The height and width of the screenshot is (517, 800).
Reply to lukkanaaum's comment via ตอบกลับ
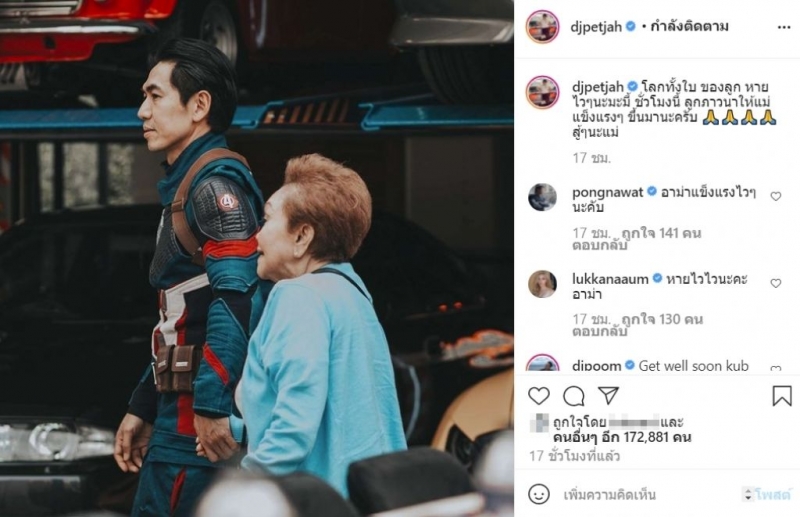click(599, 332)
